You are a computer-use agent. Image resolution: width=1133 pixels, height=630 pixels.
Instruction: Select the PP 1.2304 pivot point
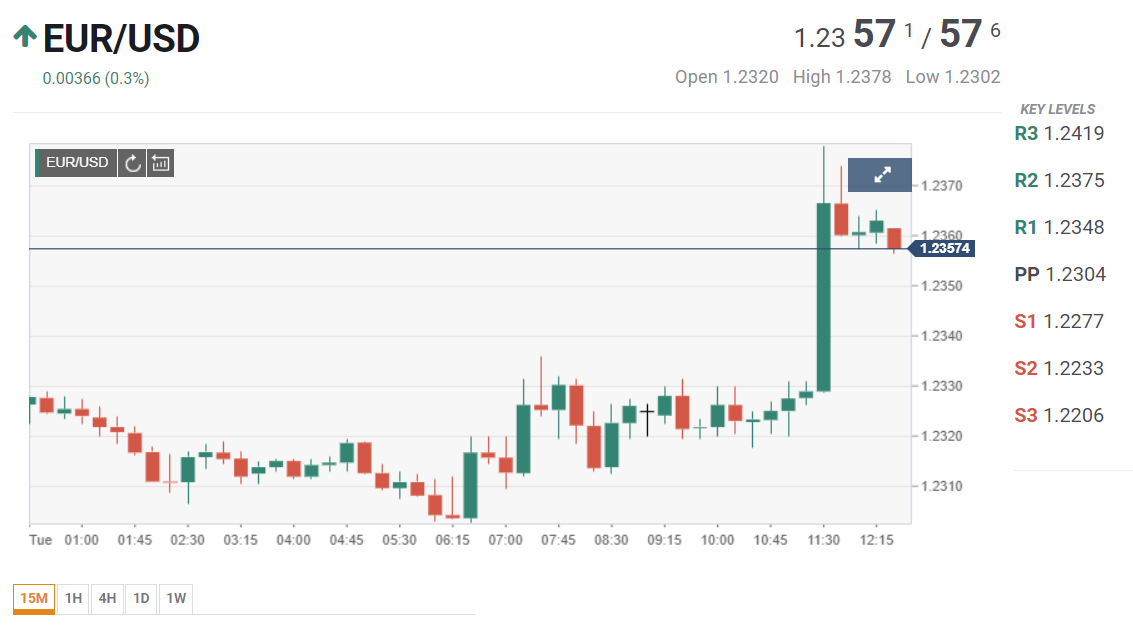(x=1059, y=274)
